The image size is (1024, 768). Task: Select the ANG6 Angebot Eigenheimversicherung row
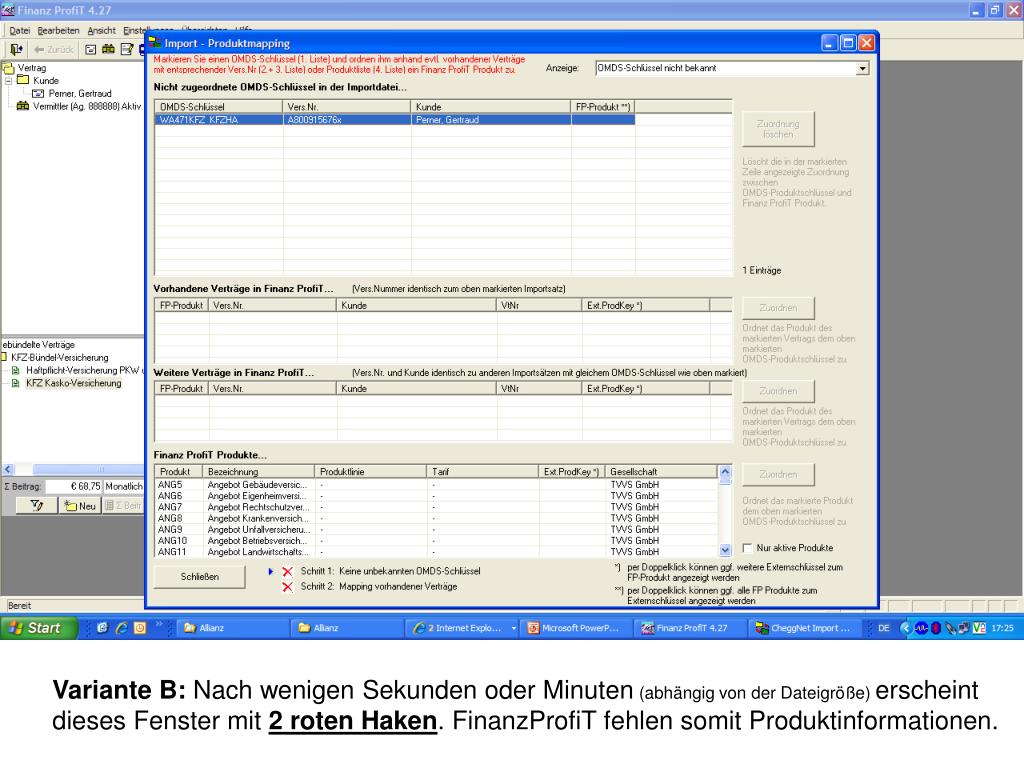tap(436, 496)
